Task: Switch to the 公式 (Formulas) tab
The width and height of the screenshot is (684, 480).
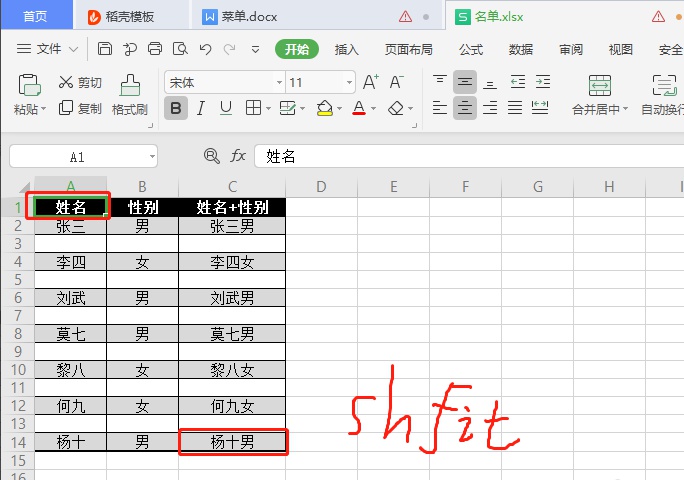Action: coord(471,49)
